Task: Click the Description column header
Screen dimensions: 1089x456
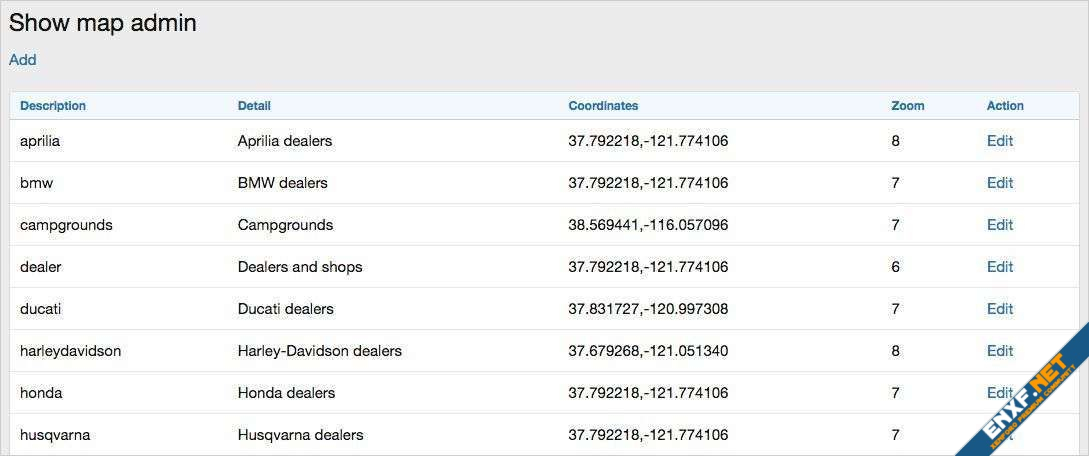Action: tap(53, 106)
